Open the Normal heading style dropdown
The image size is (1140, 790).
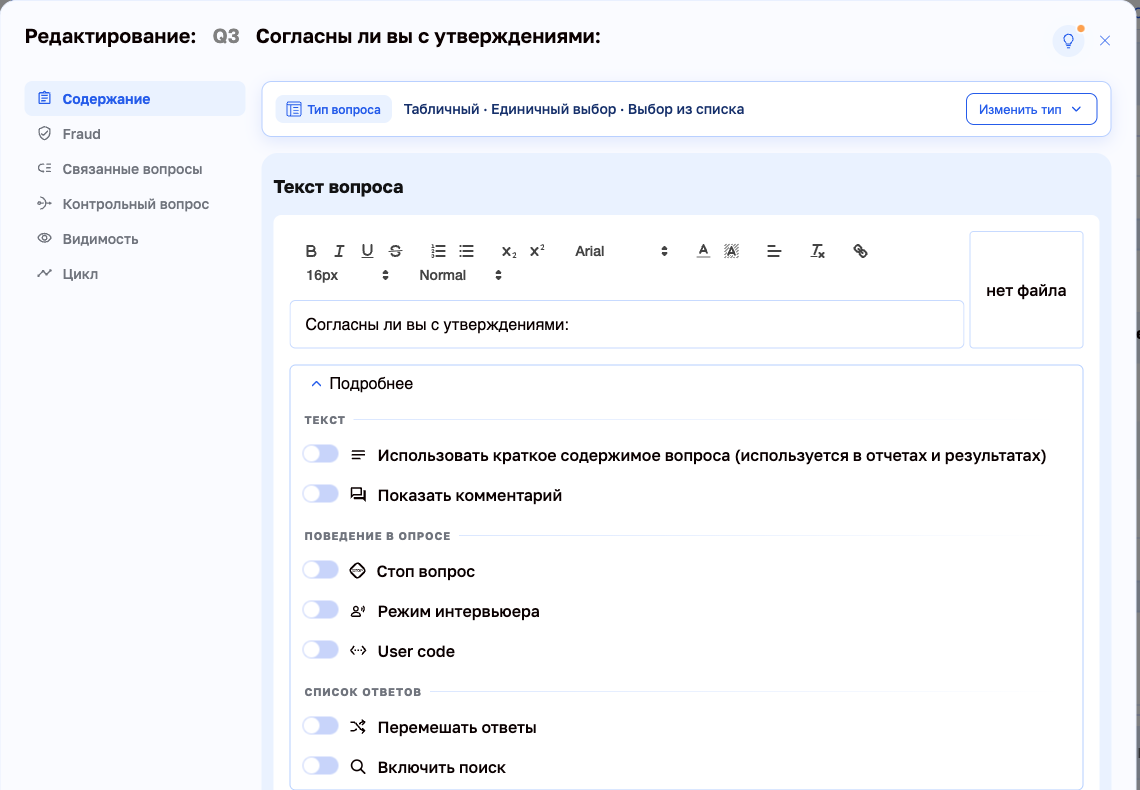tap(459, 275)
